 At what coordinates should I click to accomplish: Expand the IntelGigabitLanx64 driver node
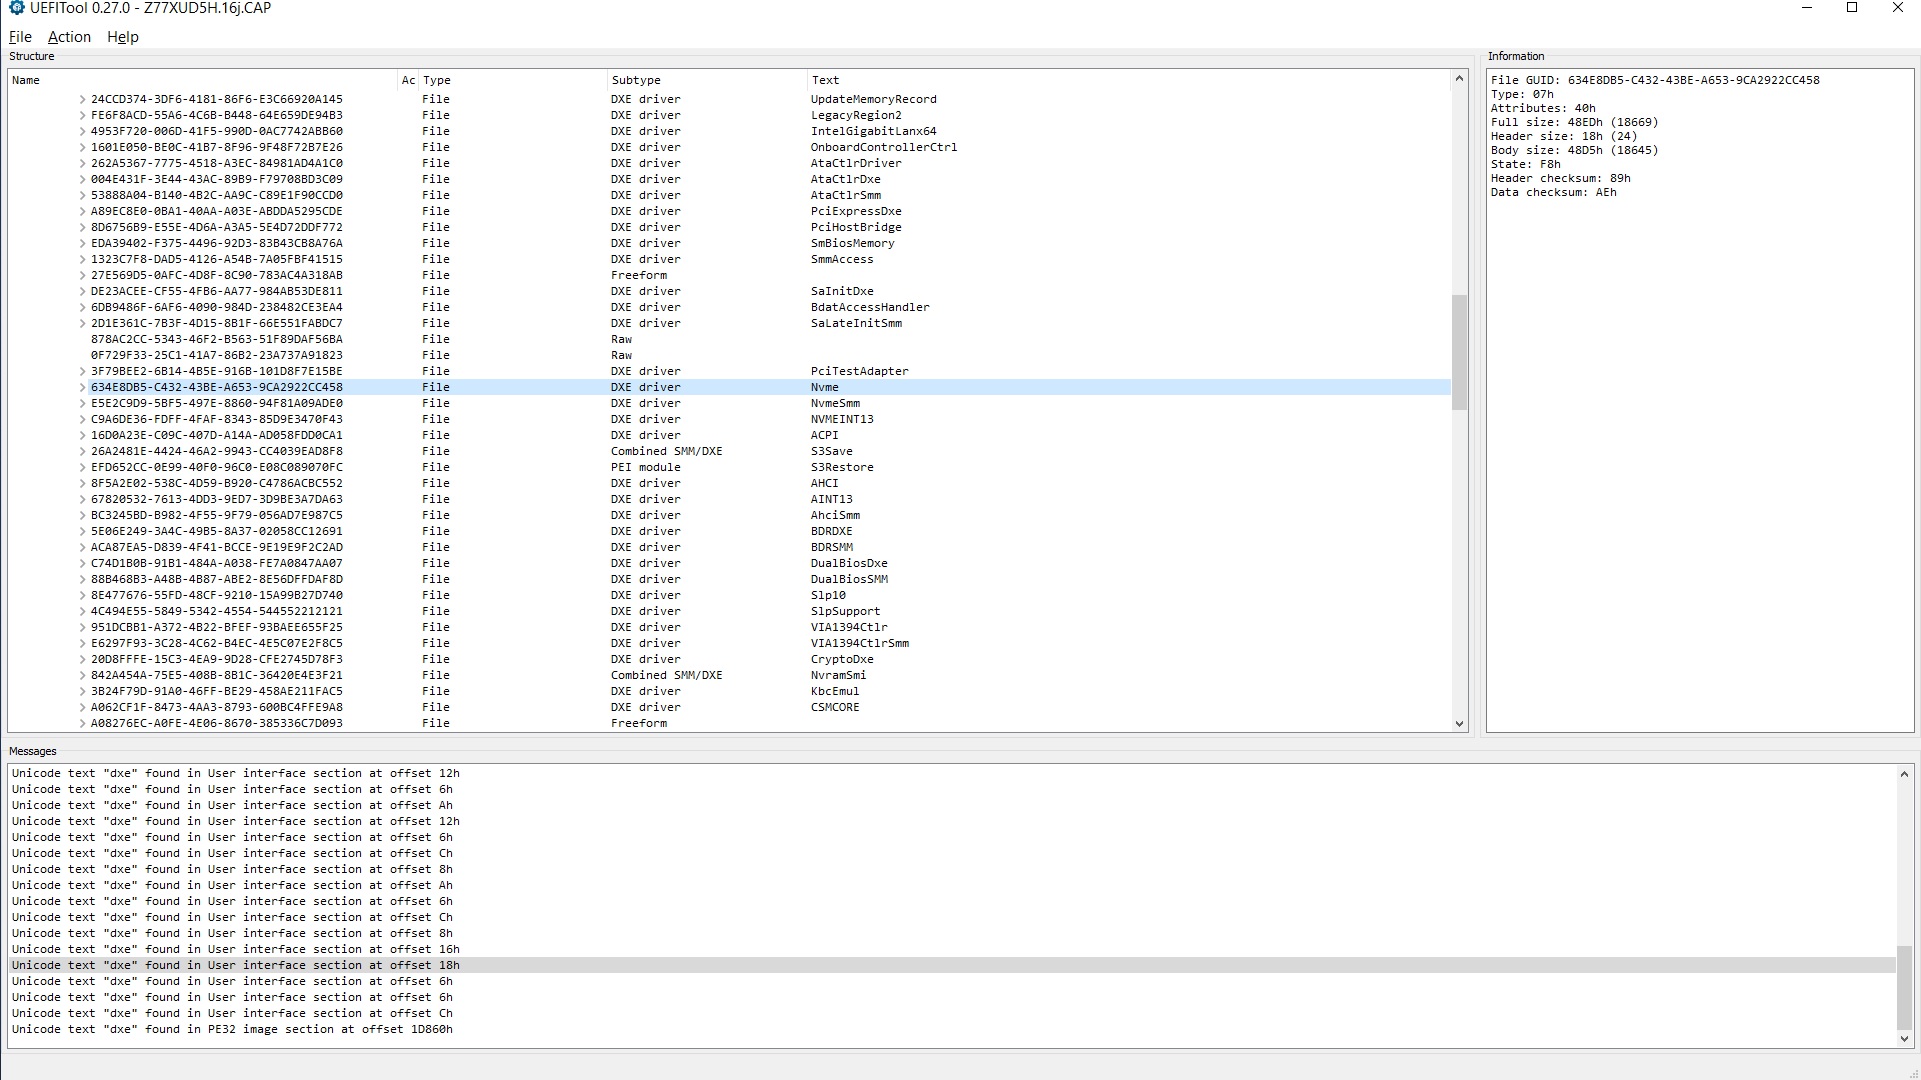[83, 131]
